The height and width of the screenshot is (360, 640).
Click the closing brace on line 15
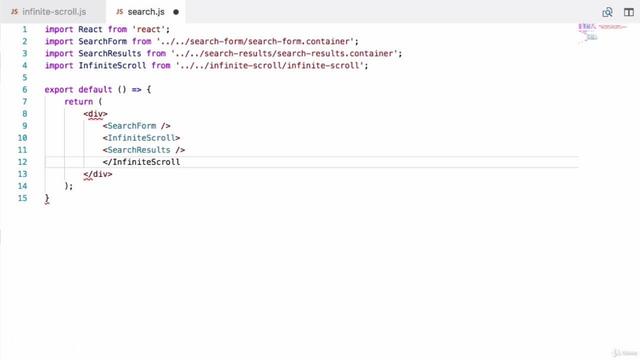(47, 198)
